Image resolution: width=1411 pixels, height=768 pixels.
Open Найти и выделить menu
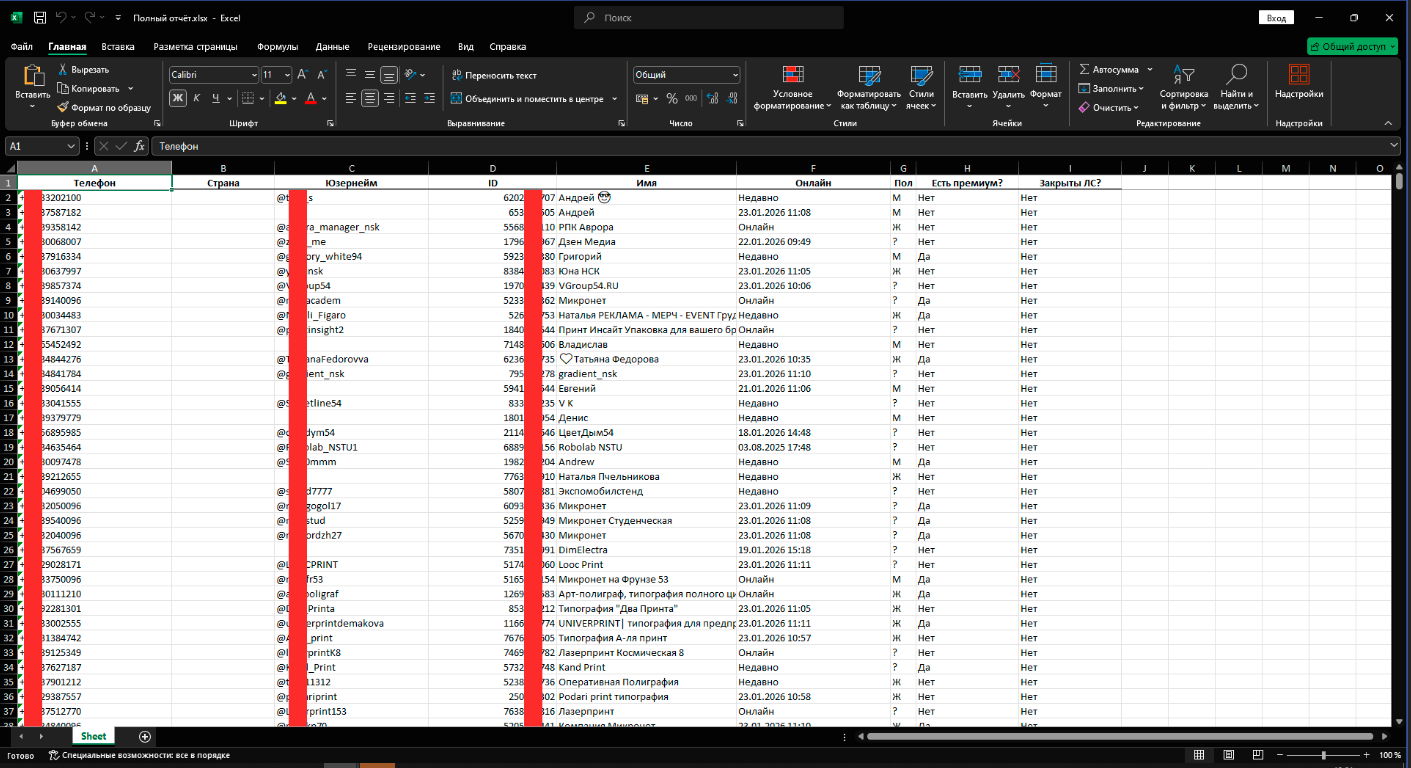click(1237, 88)
